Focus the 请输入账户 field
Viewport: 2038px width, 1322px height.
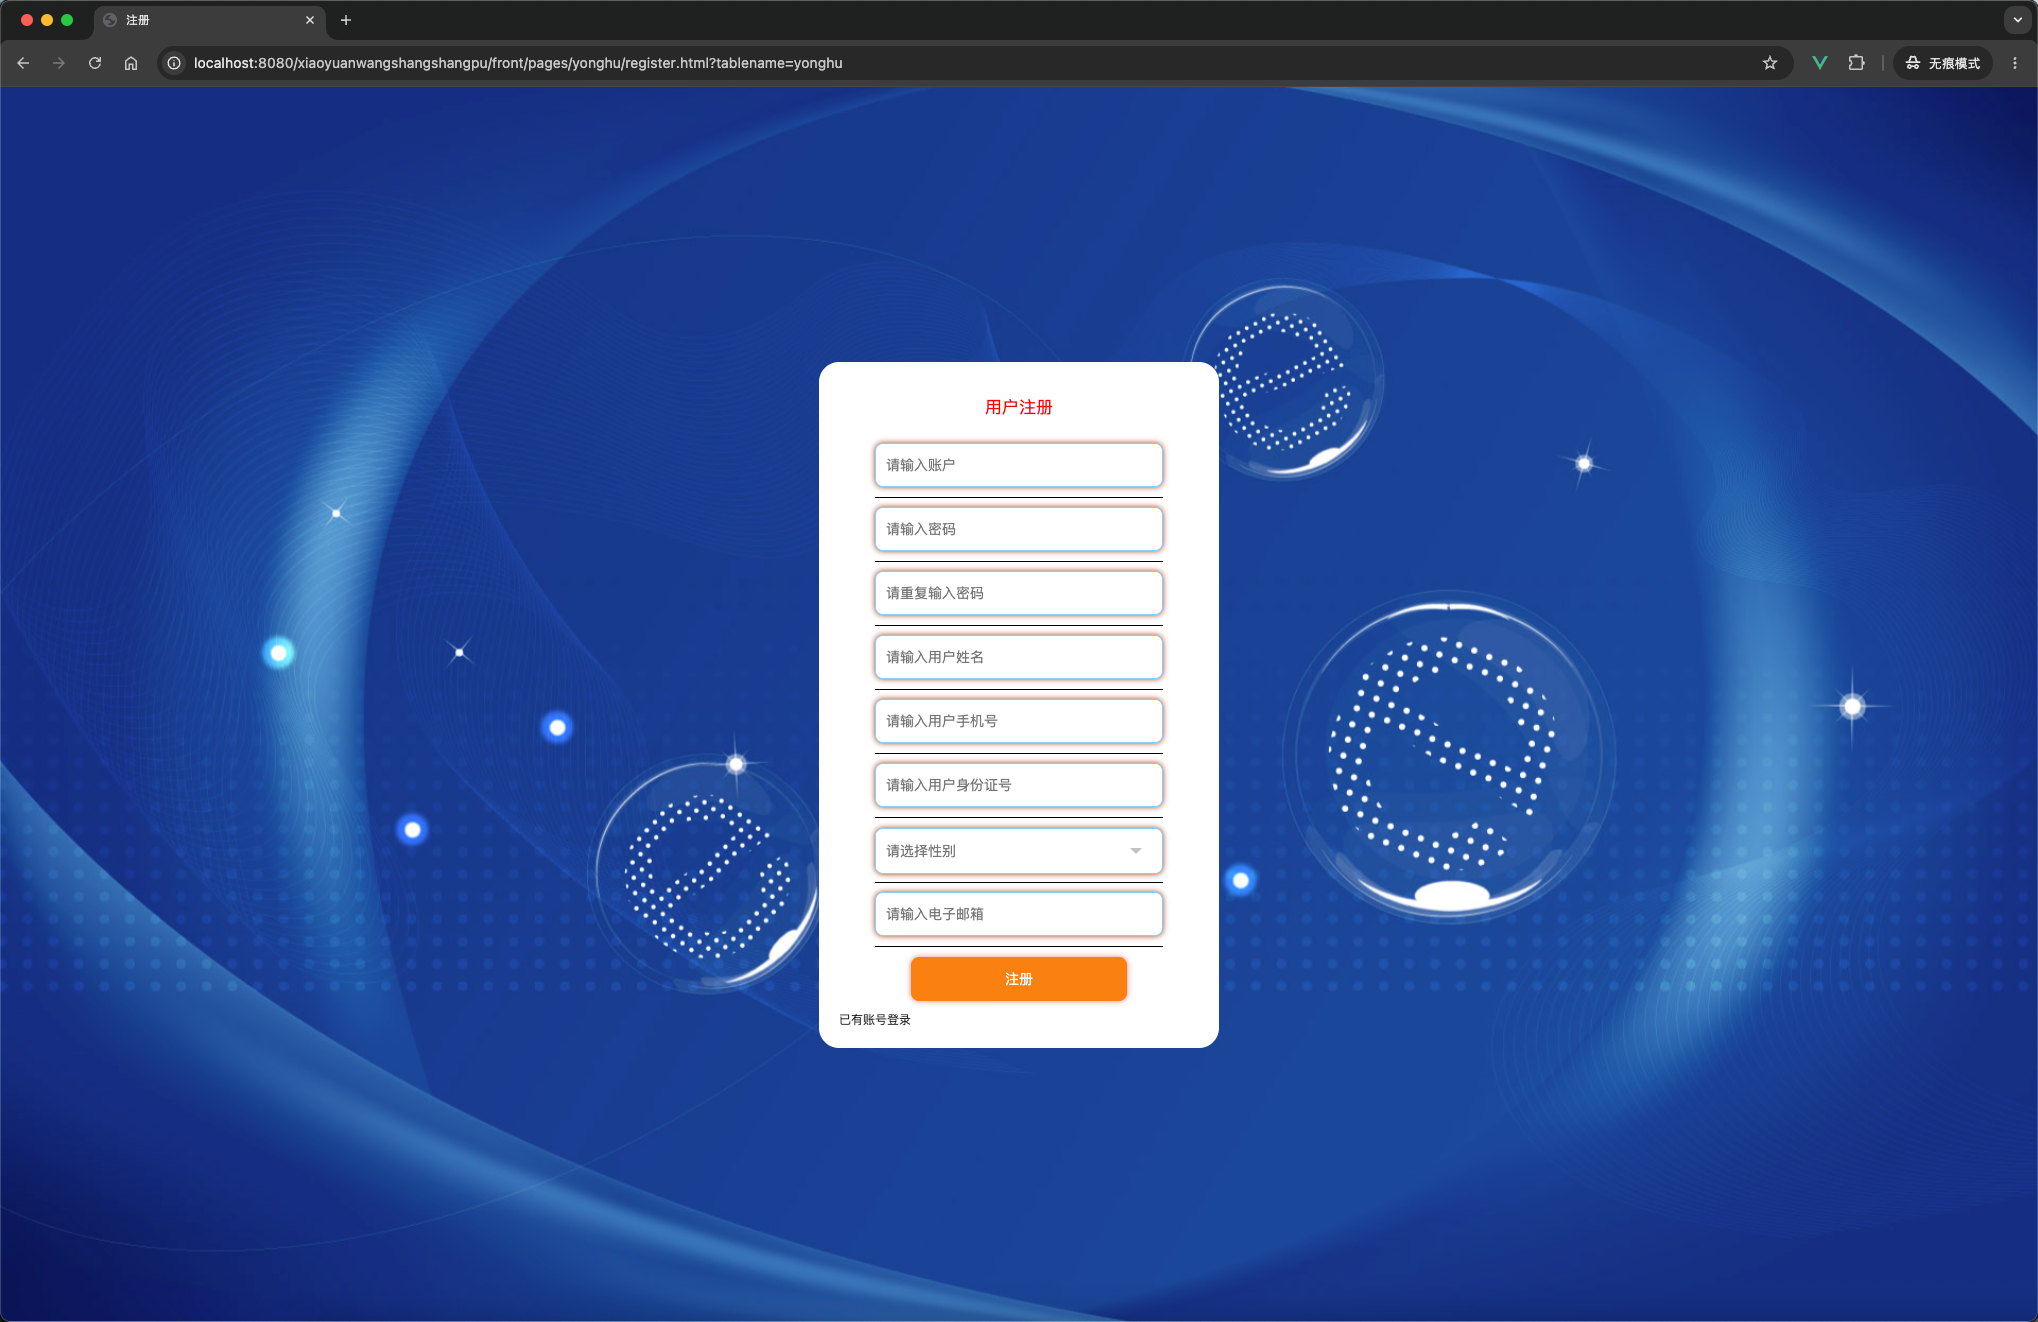point(1019,465)
